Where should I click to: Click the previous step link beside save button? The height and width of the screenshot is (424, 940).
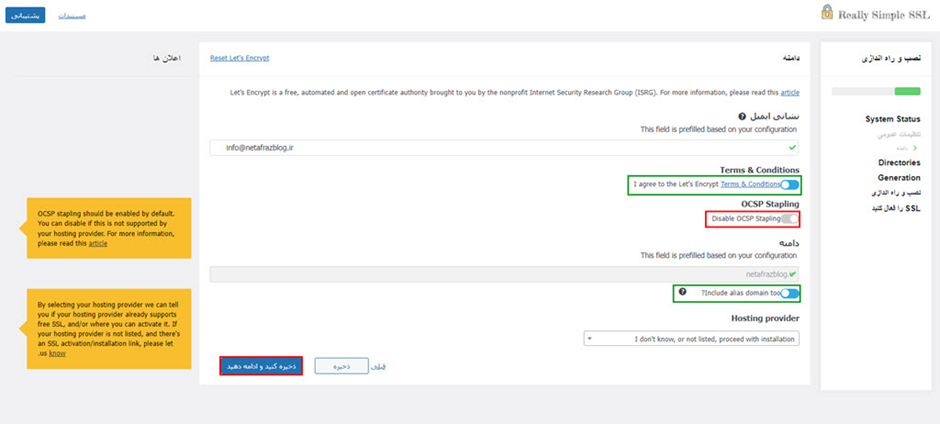point(379,366)
